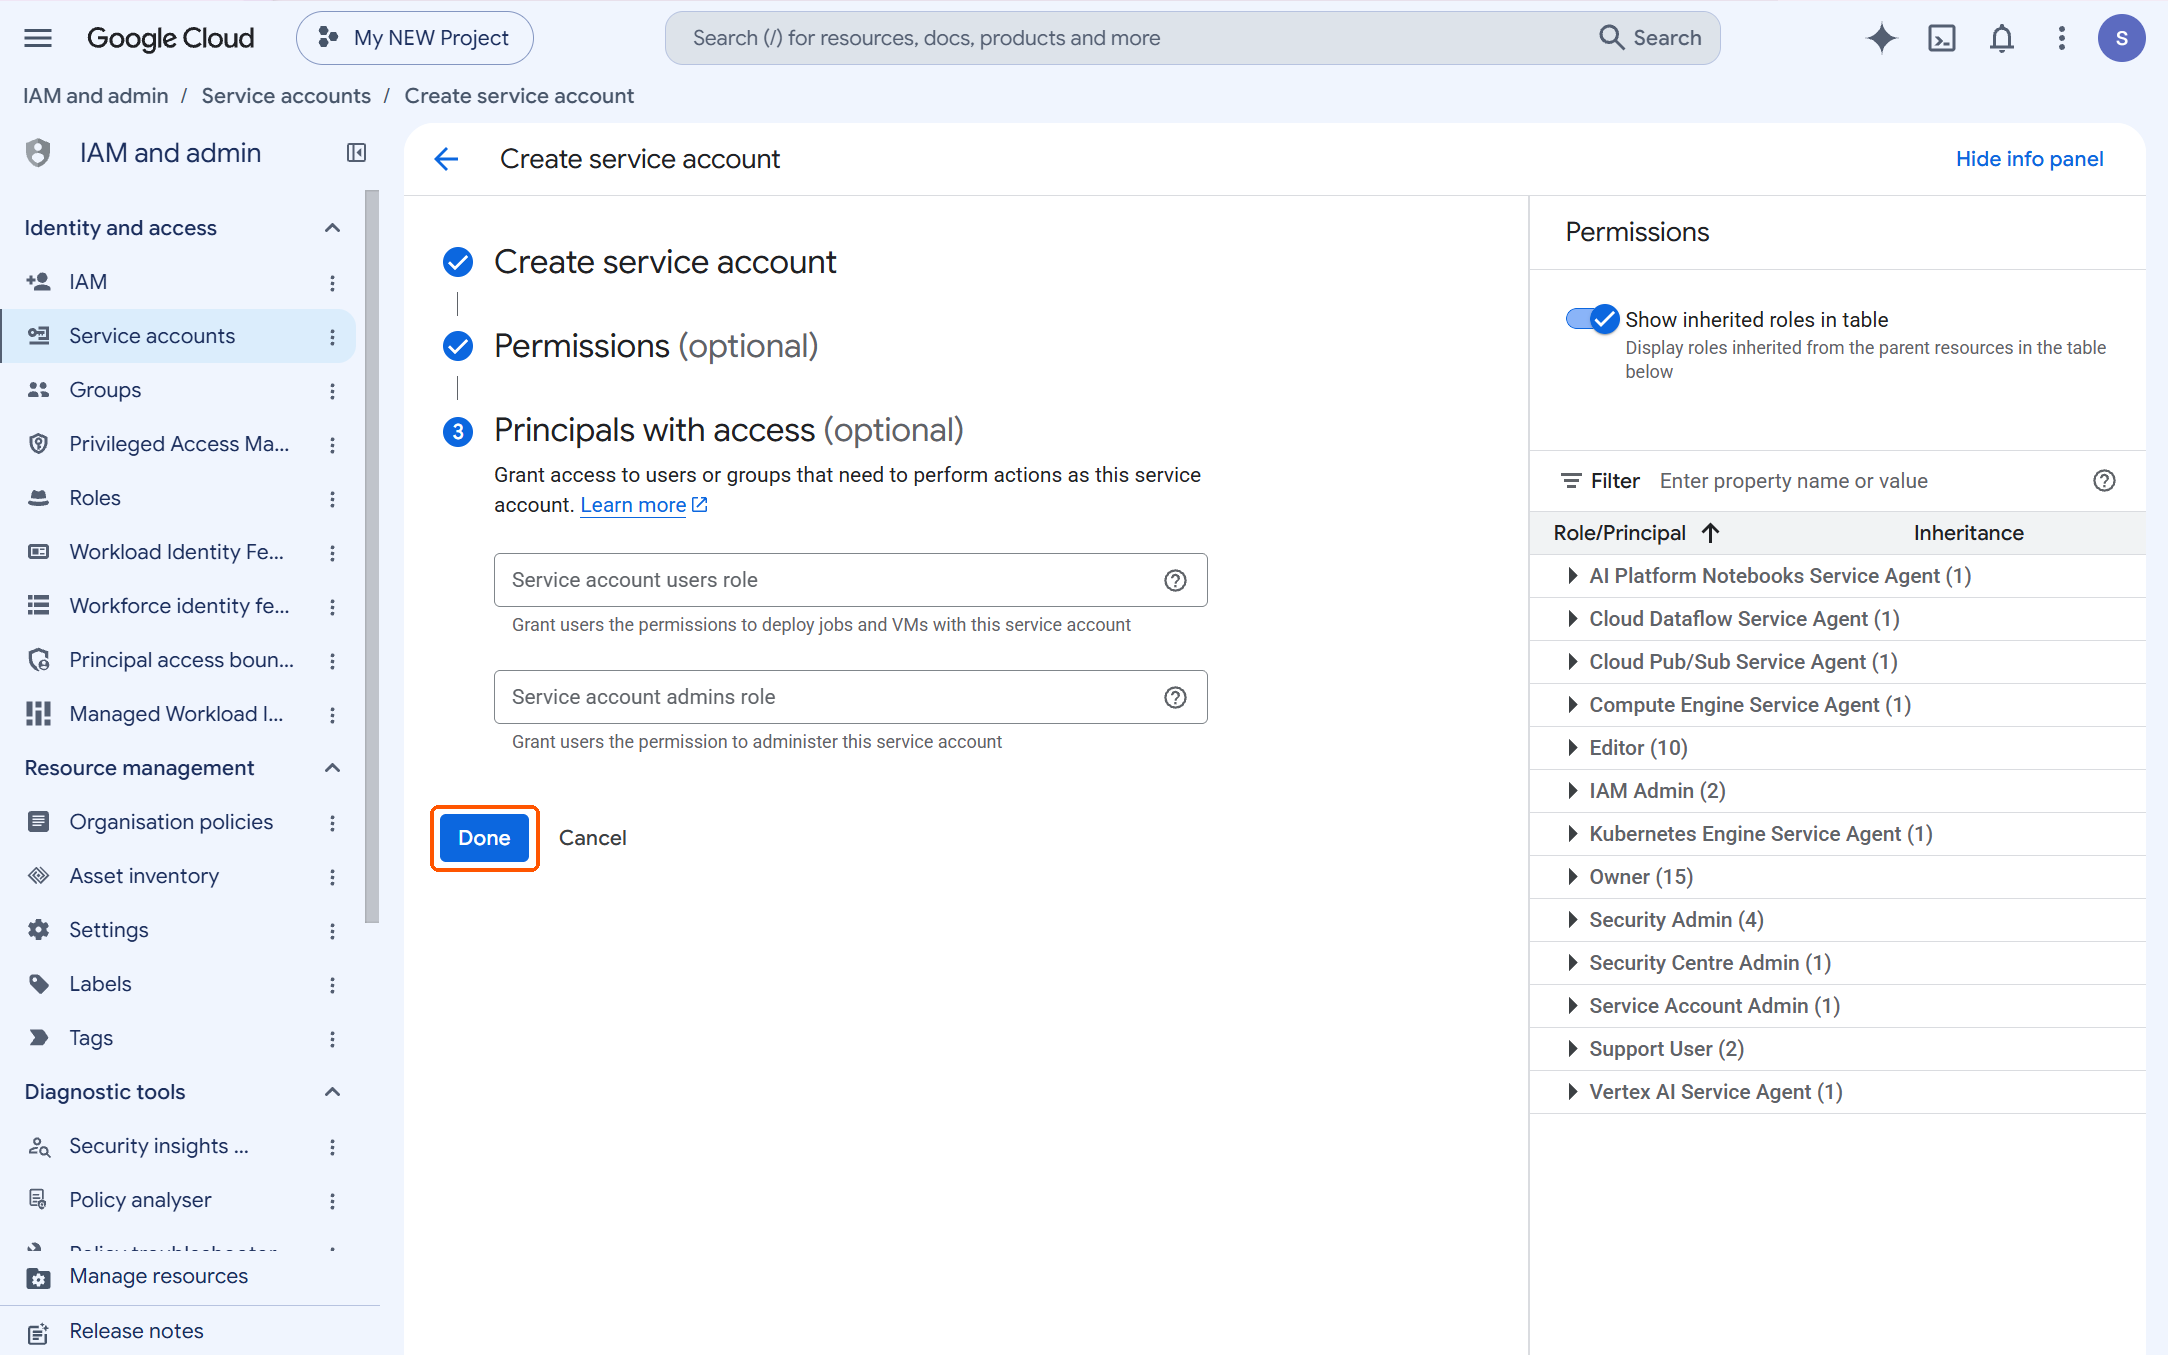The height and width of the screenshot is (1355, 2168).
Task: Click the Inheritance column header
Action: coord(1968,533)
